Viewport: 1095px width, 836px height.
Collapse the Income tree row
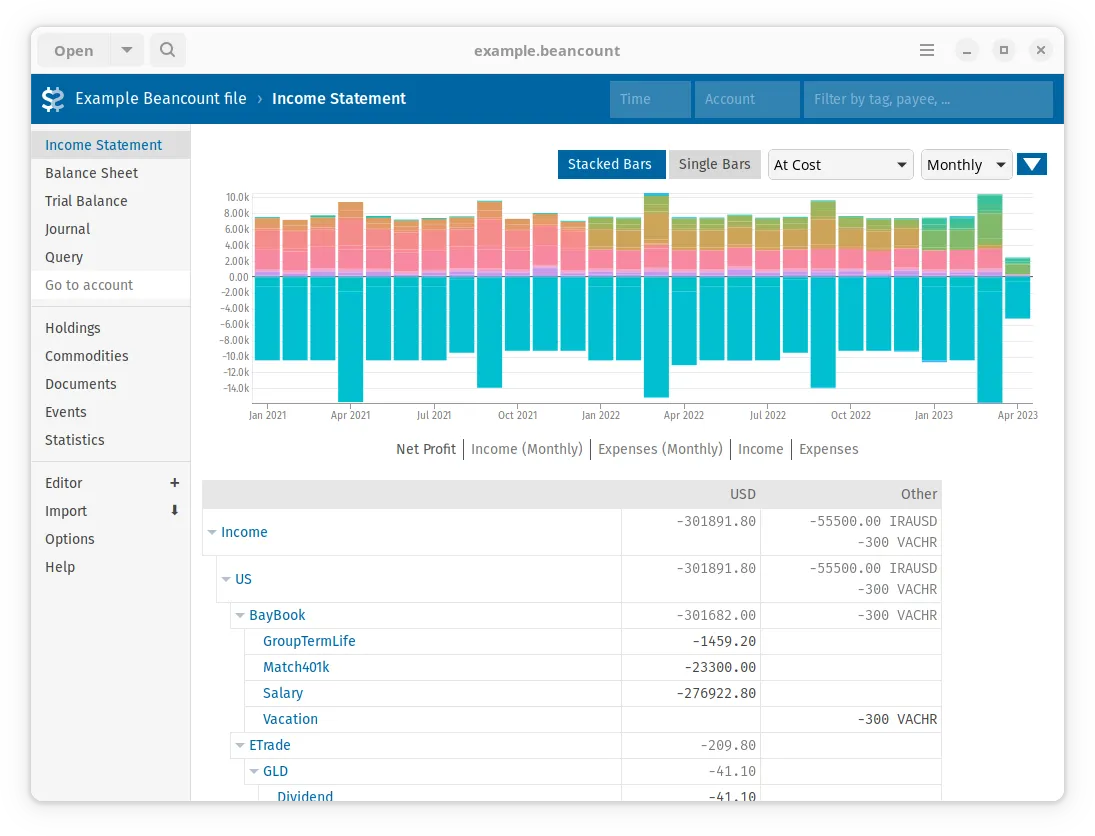tap(212, 532)
